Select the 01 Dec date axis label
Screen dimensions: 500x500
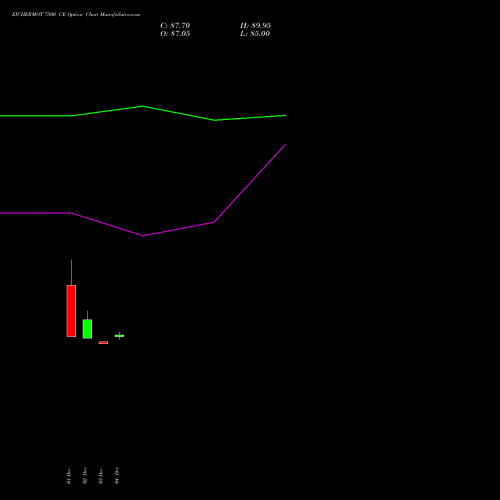[x=69, y=476]
